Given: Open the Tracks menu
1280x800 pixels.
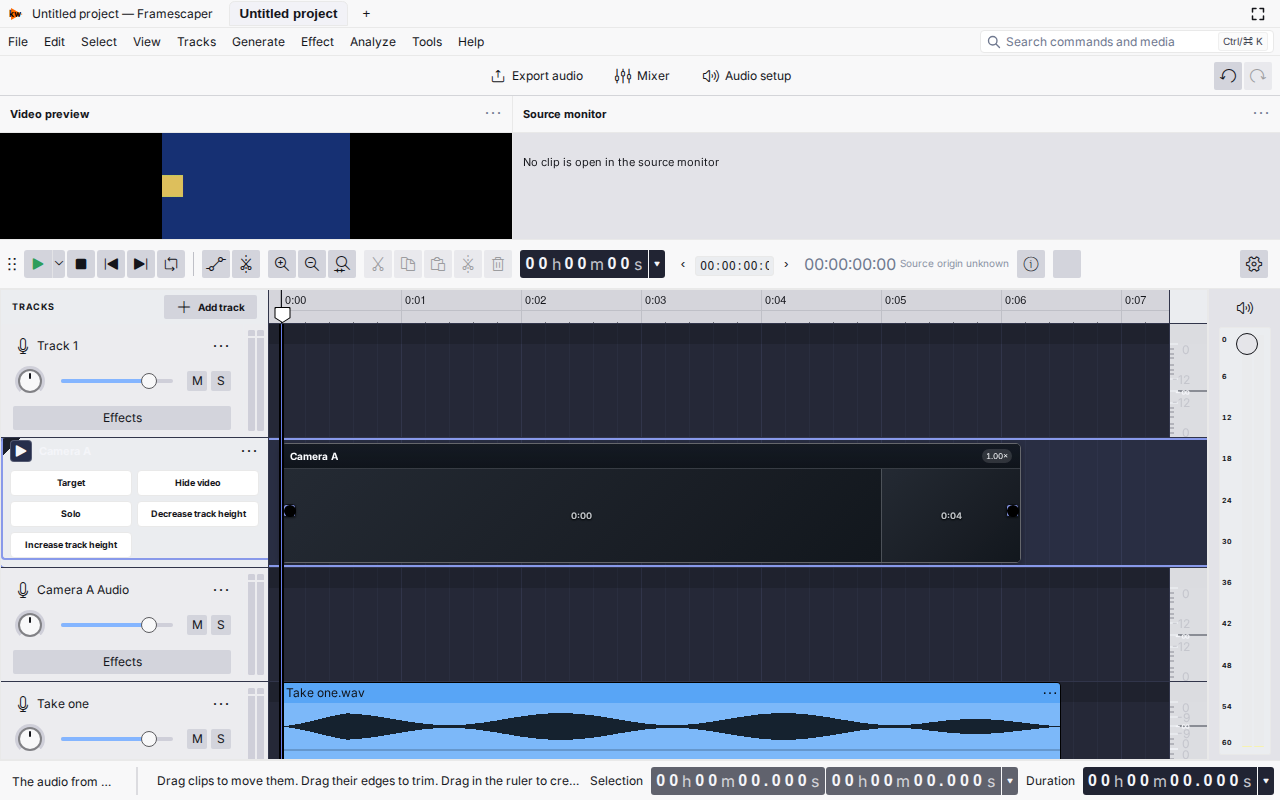Looking at the screenshot, I should click(x=197, y=42).
